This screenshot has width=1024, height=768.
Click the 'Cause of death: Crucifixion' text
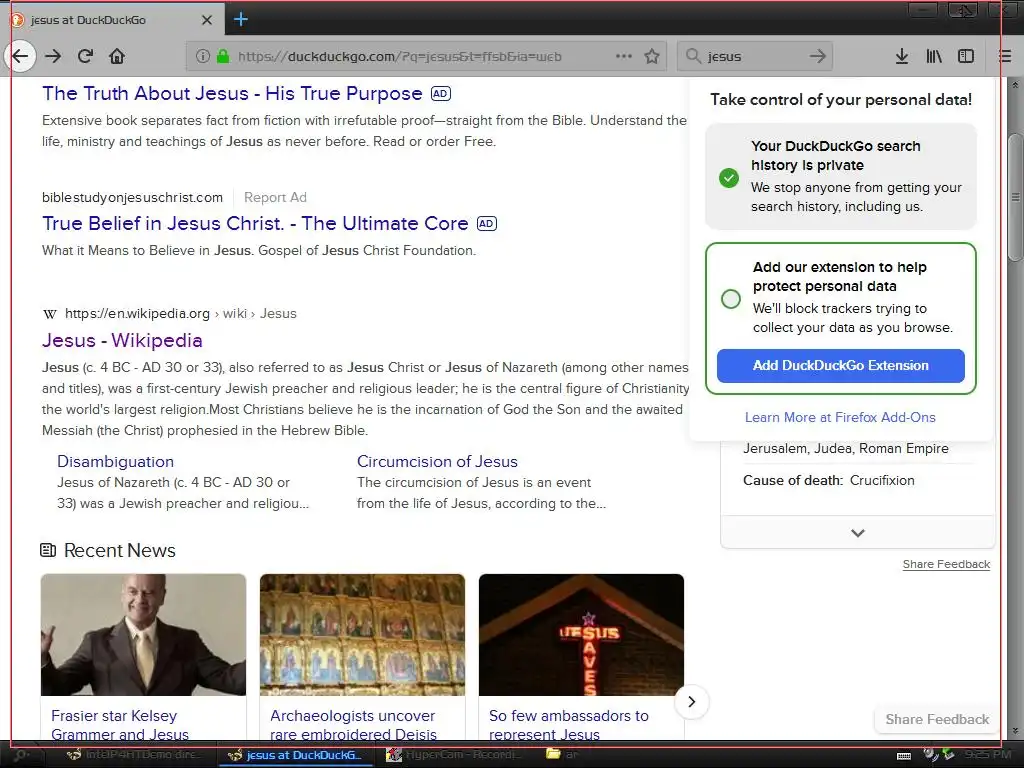pyautogui.click(x=829, y=481)
